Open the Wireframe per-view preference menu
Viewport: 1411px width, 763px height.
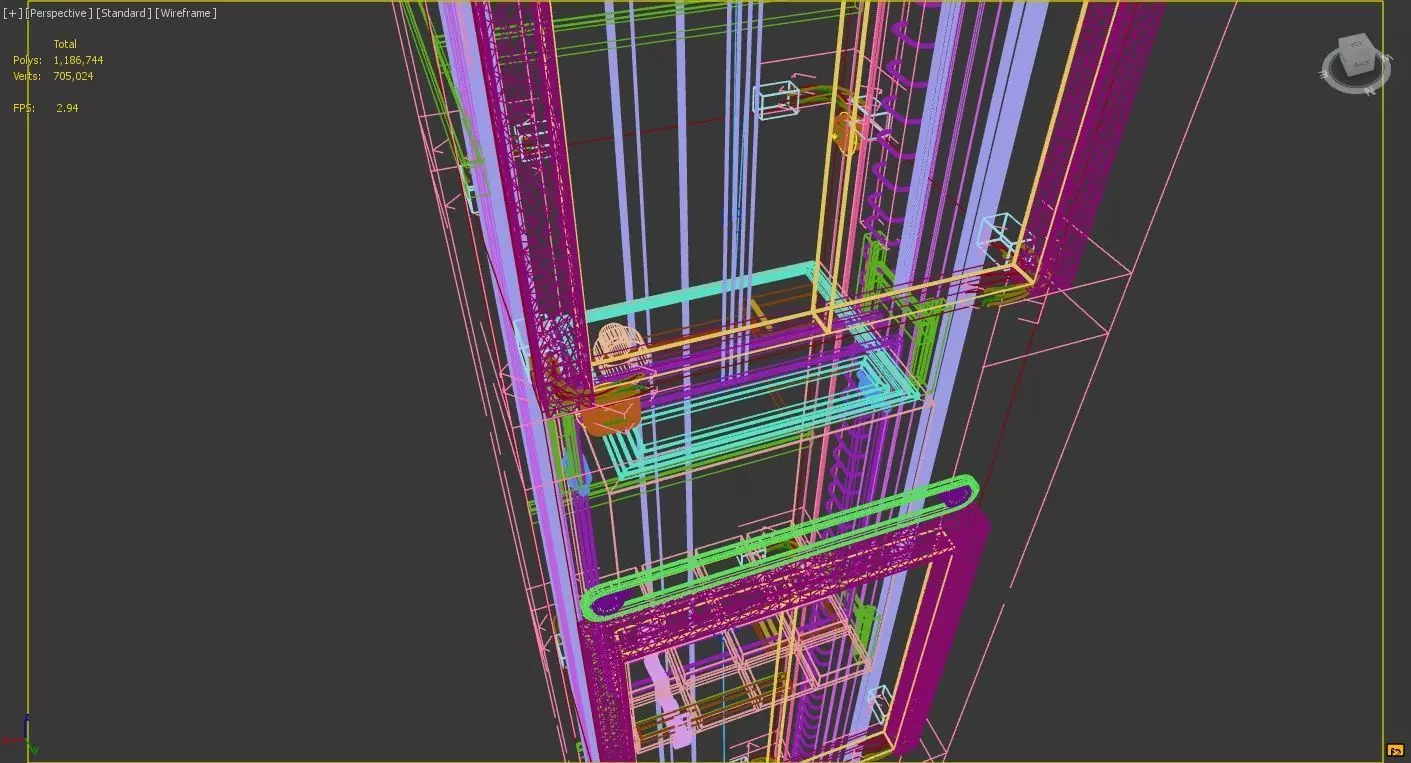click(186, 13)
